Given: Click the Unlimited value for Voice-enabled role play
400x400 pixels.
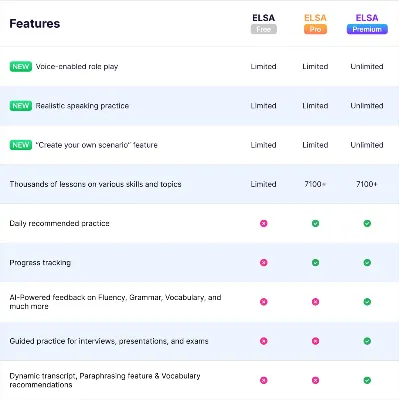Looking at the screenshot, I should click(x=367, y=66).
